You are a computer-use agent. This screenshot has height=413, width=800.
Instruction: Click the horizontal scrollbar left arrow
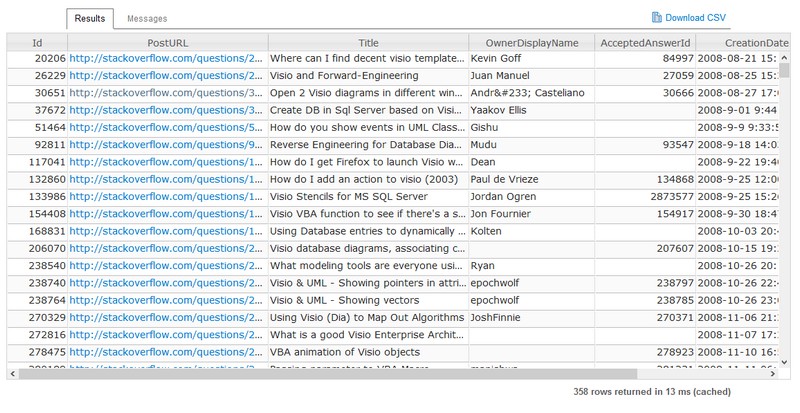(13, 373)
